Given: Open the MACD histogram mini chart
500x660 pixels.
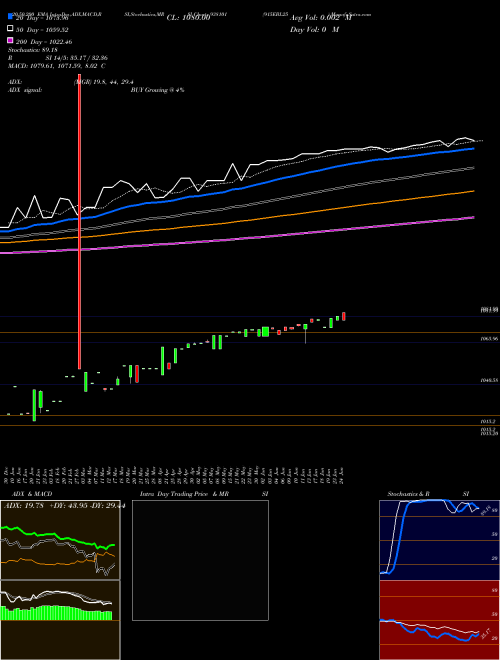Looking at the screenshot, I should point(60,620).
